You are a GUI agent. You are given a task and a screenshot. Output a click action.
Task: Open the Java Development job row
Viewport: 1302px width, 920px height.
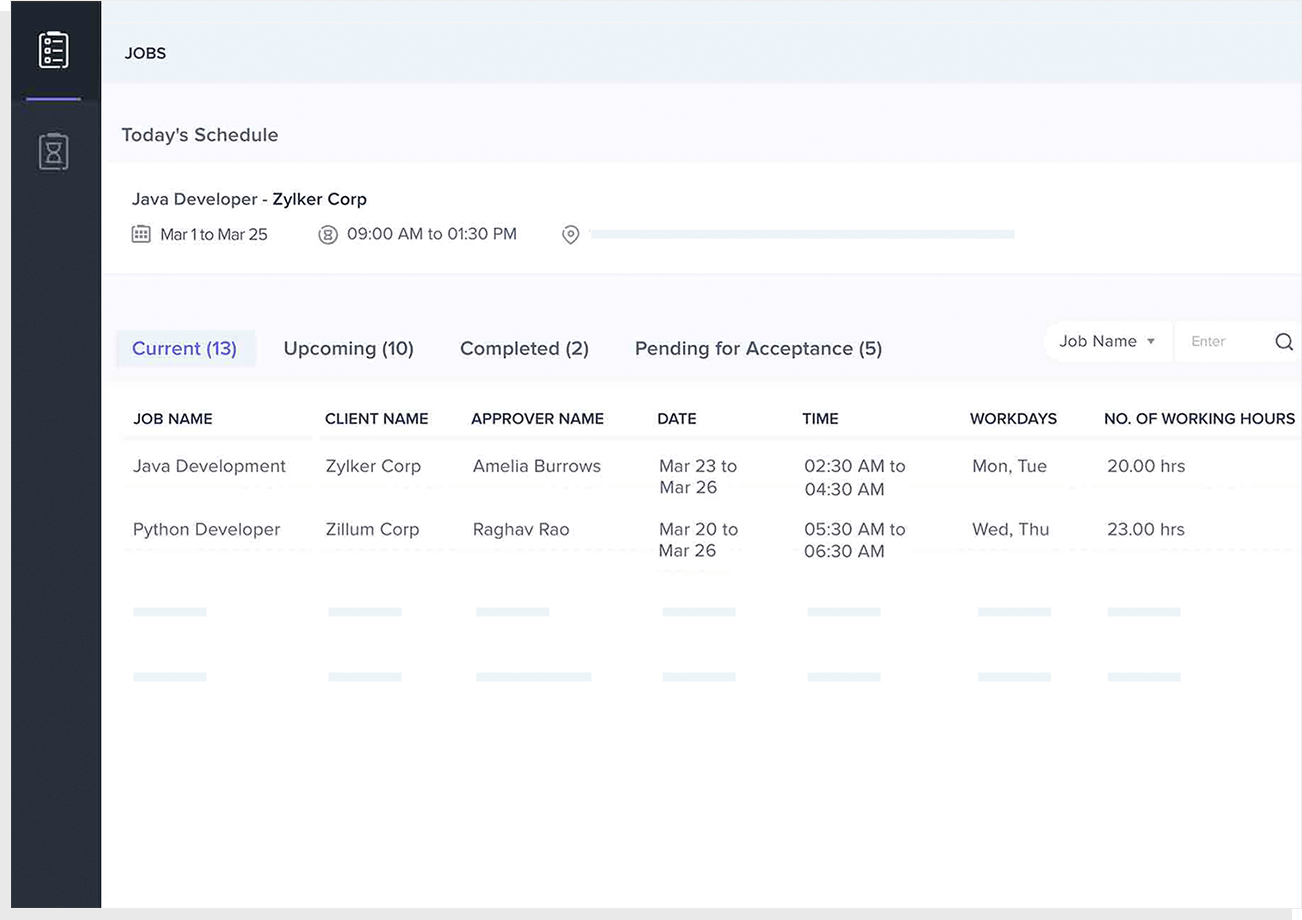click(209, 466)
